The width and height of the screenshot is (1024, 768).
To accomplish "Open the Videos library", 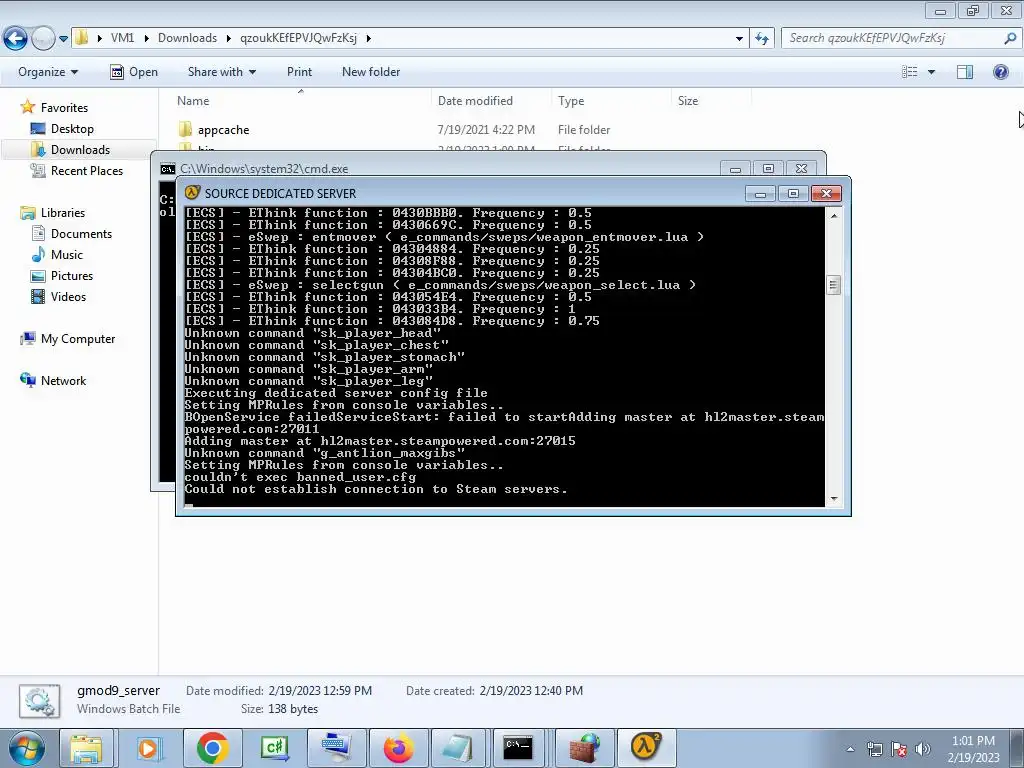I will 68,296.
